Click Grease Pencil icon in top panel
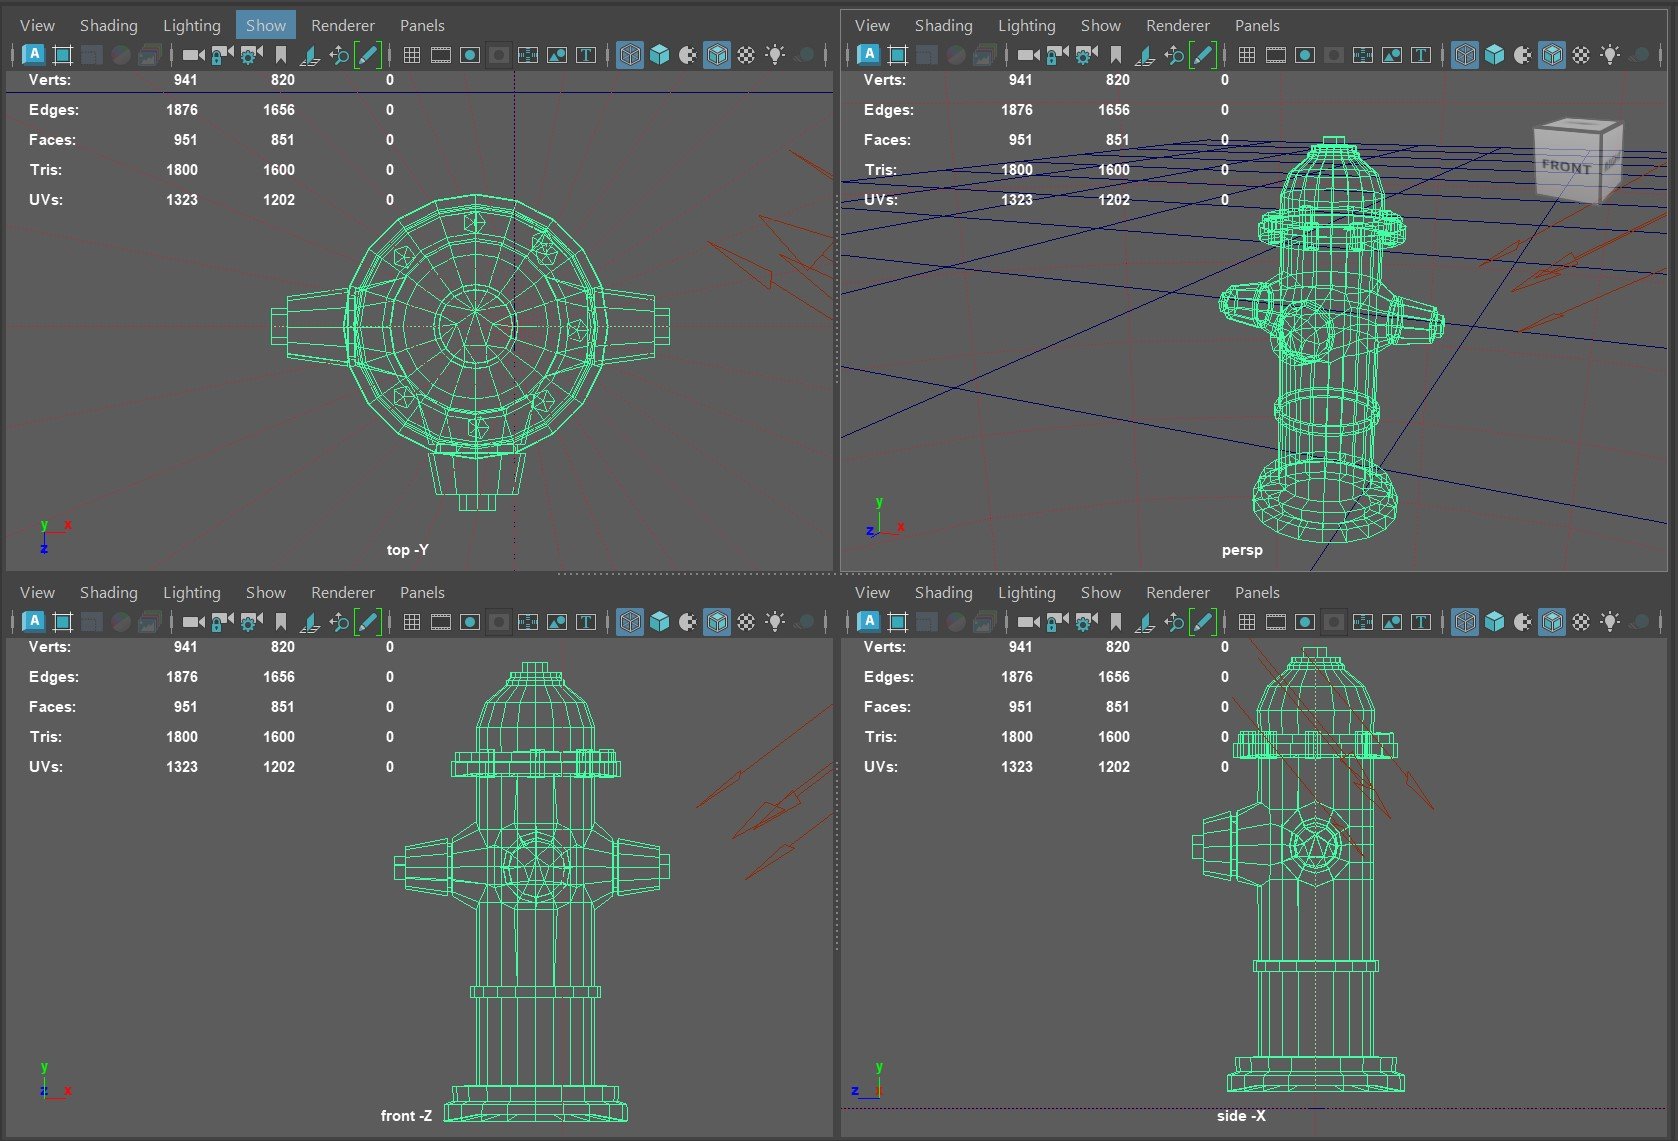 (x=368, y=55)
